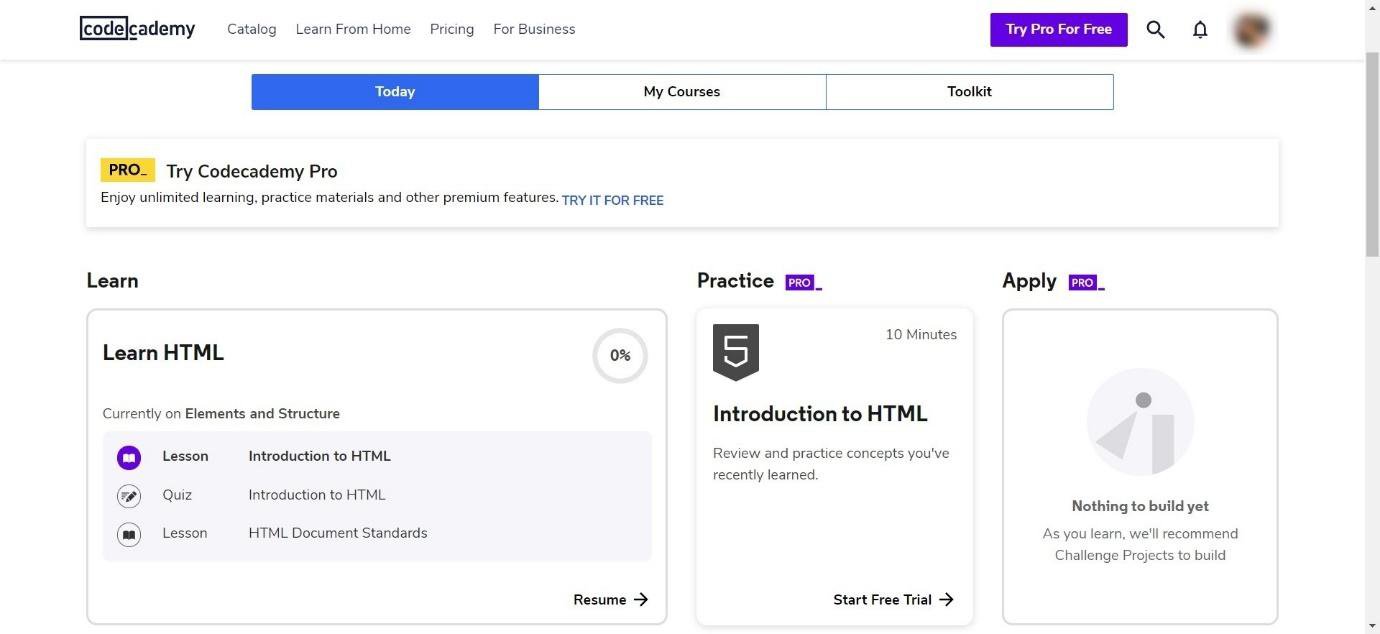Screen dimensions: 1380x634
Task: Click the scrollbar down arrow
Action: pos(1372,626)
